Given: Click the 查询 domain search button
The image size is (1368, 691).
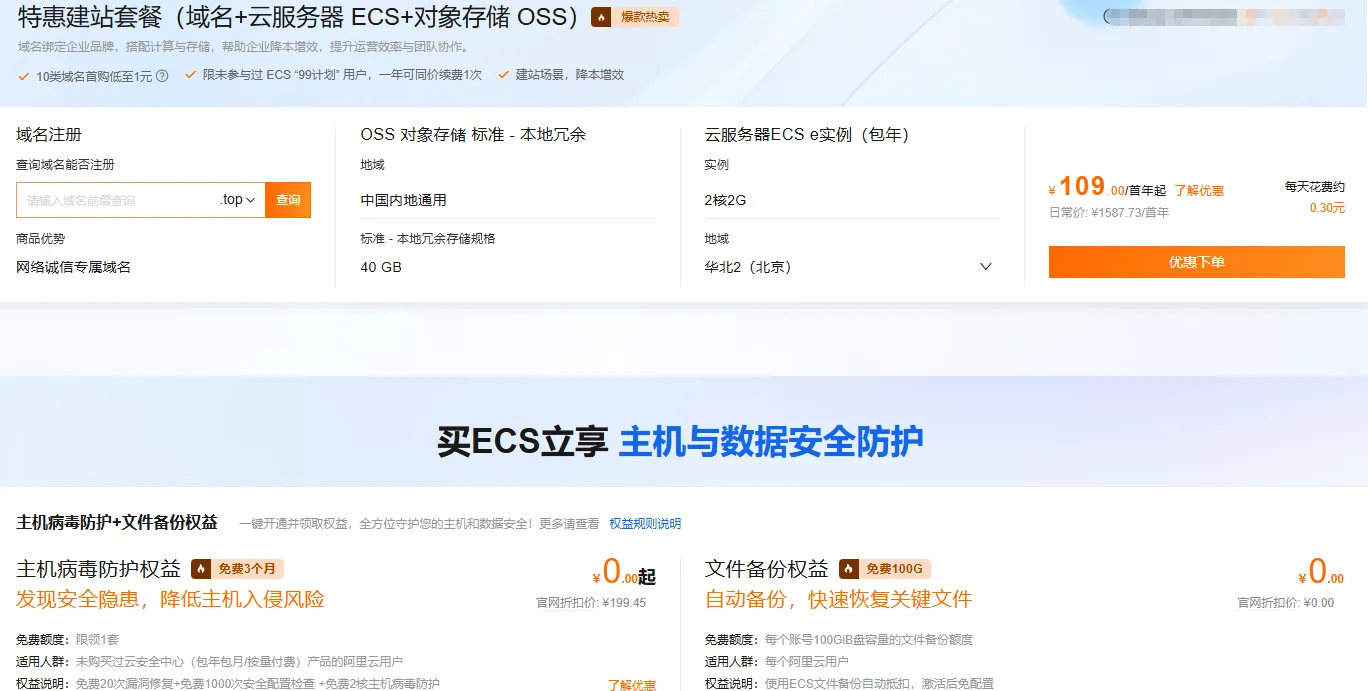Looking at the screenshot, I should point(288,200).
